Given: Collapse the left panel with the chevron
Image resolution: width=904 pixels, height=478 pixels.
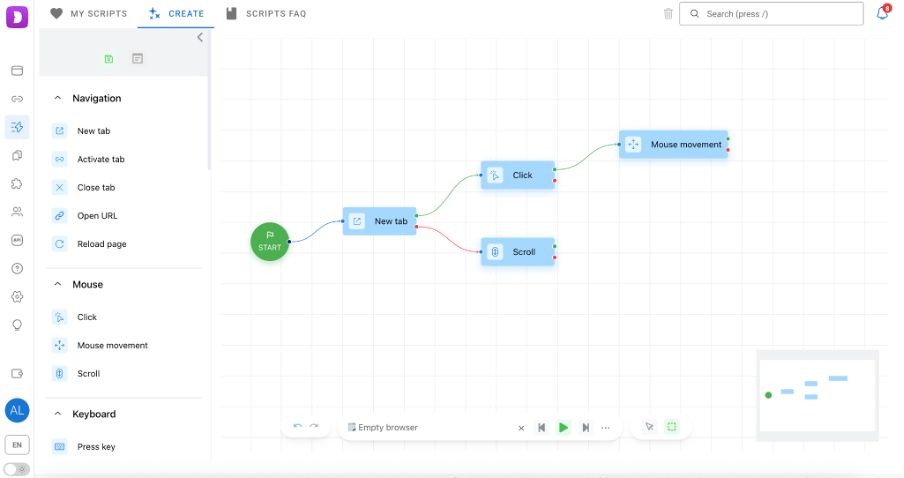Looking at the screenshot, I should point(200,37).
